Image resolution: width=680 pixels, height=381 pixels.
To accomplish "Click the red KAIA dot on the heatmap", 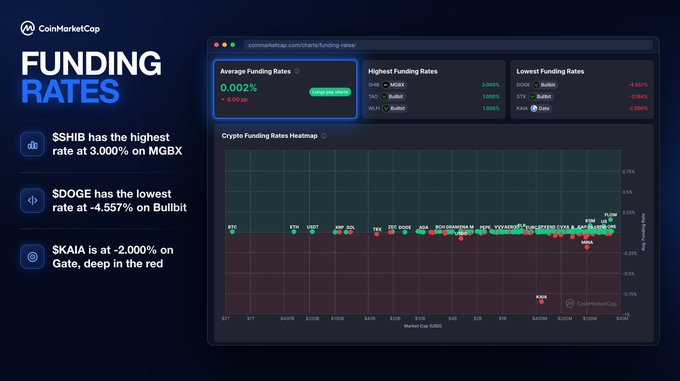I will 541,302.
